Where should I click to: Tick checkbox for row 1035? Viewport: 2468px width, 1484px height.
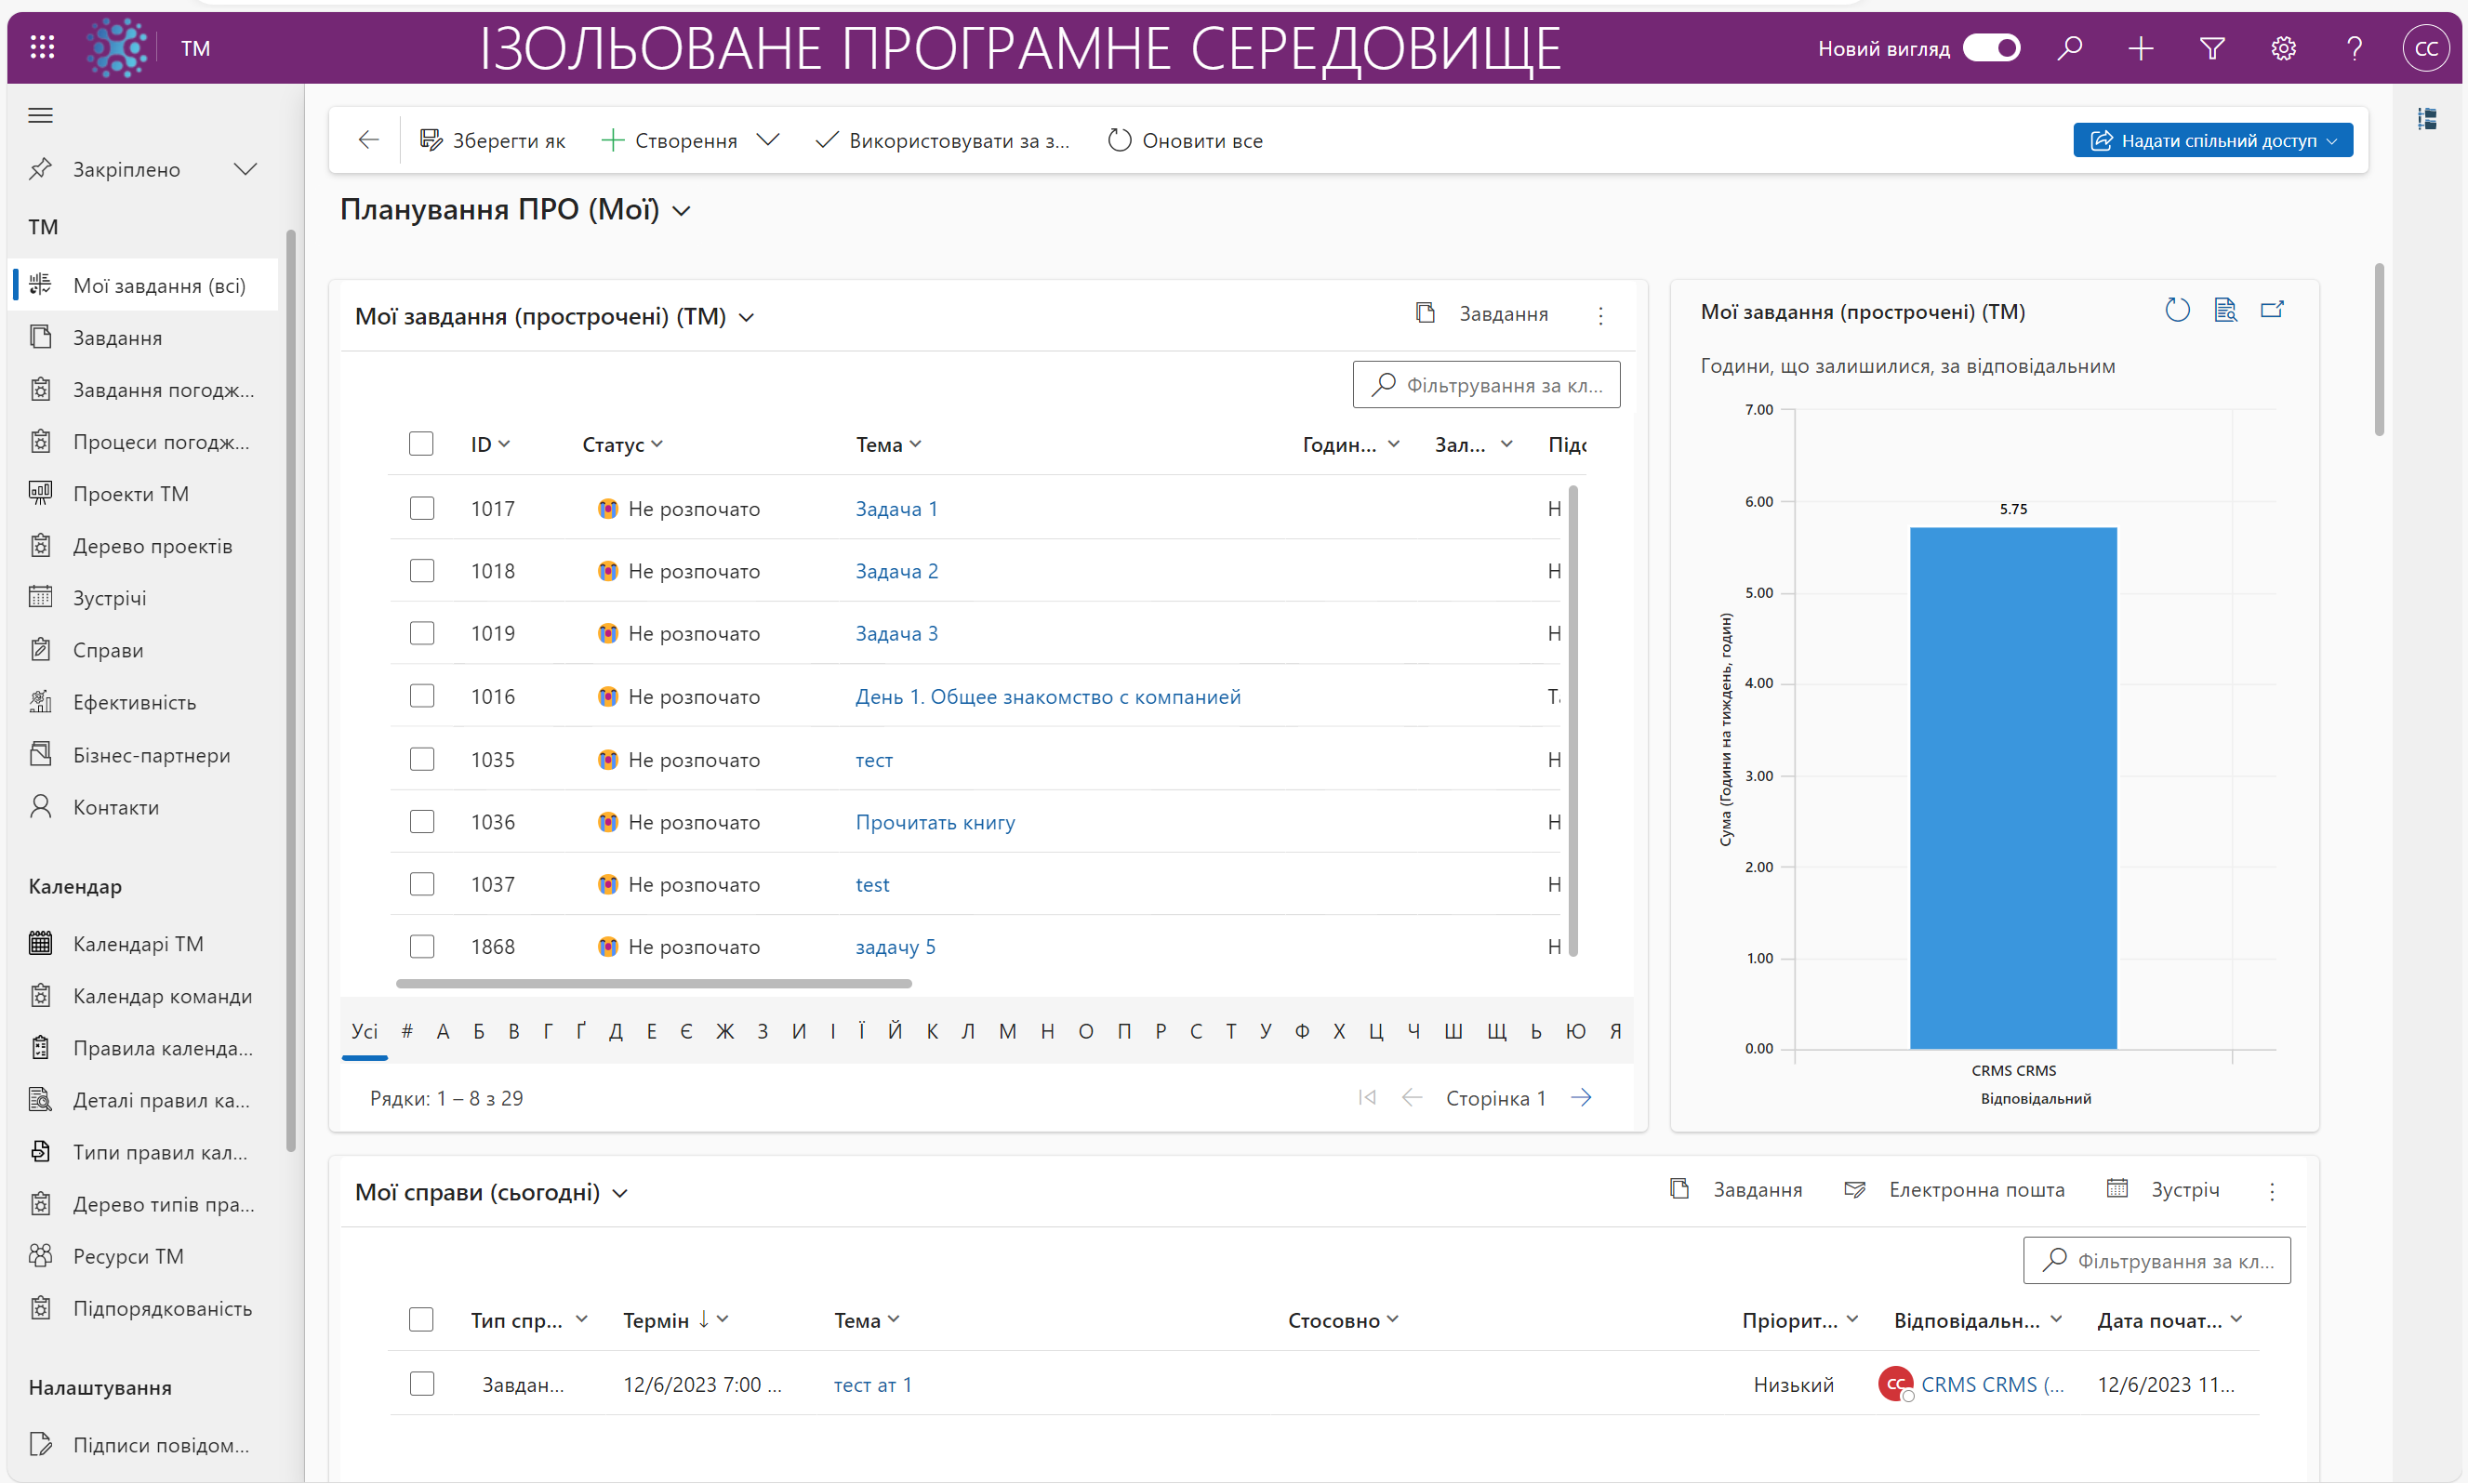[422, 759]
